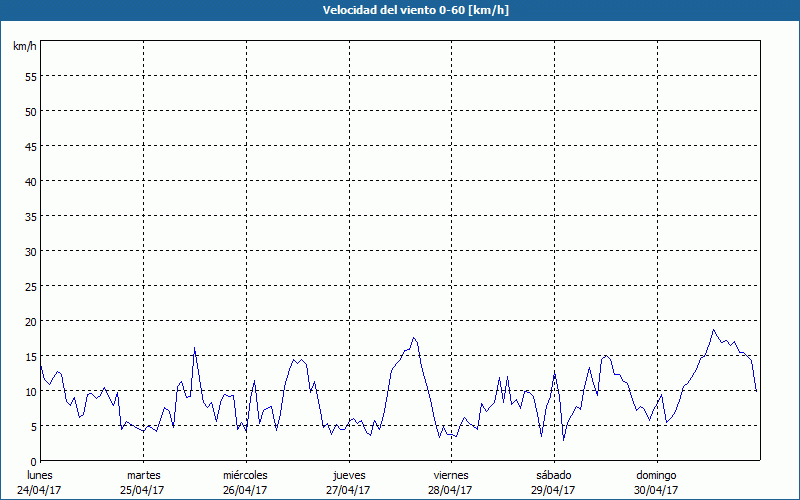800x500 pixels.
Task: Click the sharp wind peak on martes
Action: click(x=194, y=348)
